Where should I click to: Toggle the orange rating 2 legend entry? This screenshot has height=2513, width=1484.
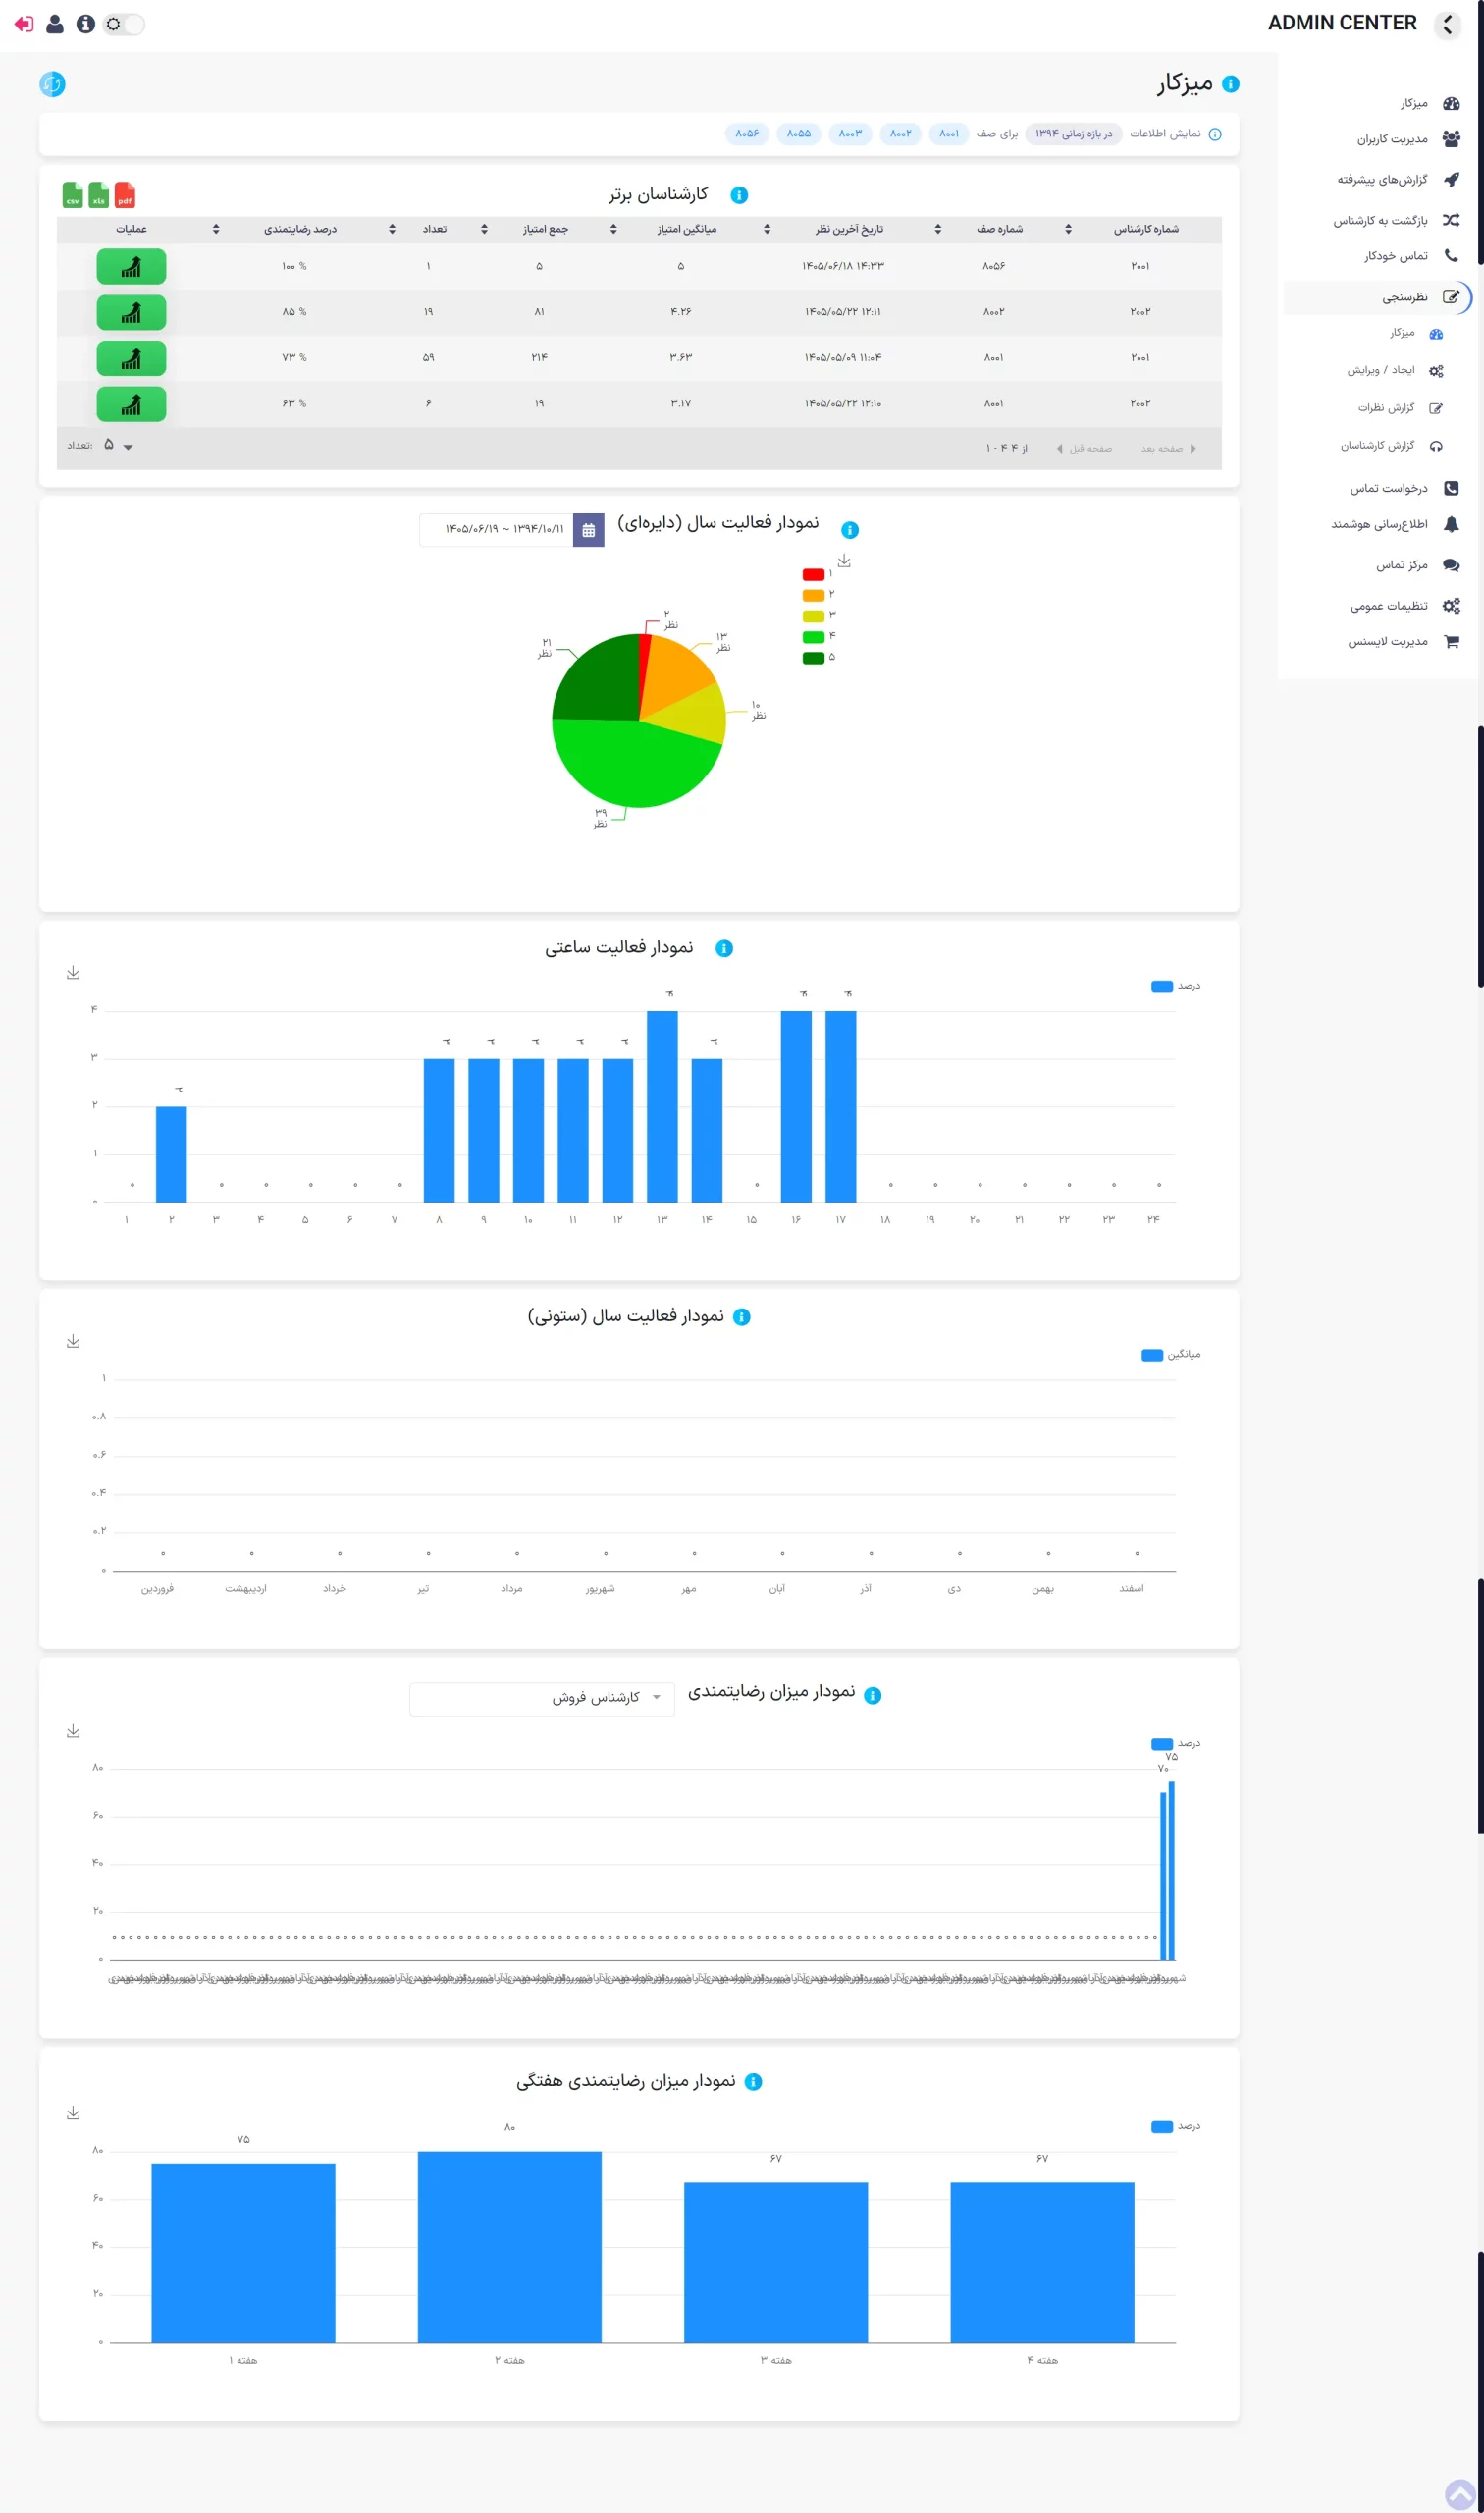818,595
